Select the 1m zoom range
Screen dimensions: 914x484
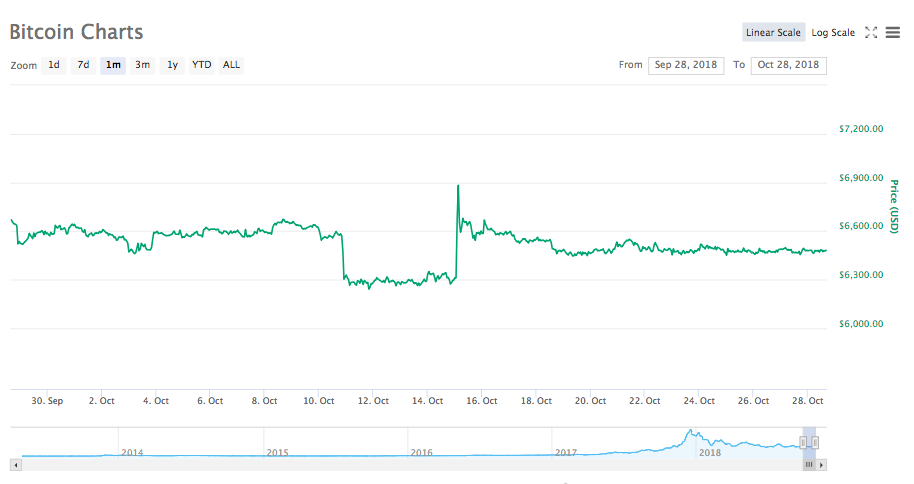tap(113, 65)
